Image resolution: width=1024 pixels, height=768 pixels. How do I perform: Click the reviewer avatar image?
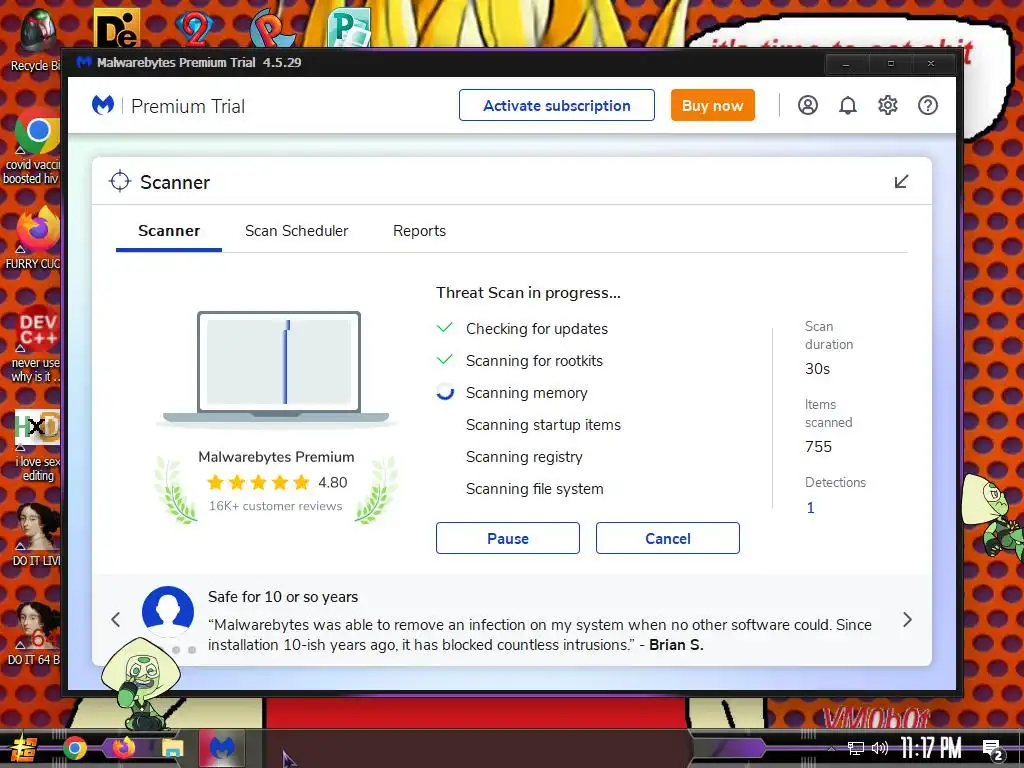click(x=168, y=611)
